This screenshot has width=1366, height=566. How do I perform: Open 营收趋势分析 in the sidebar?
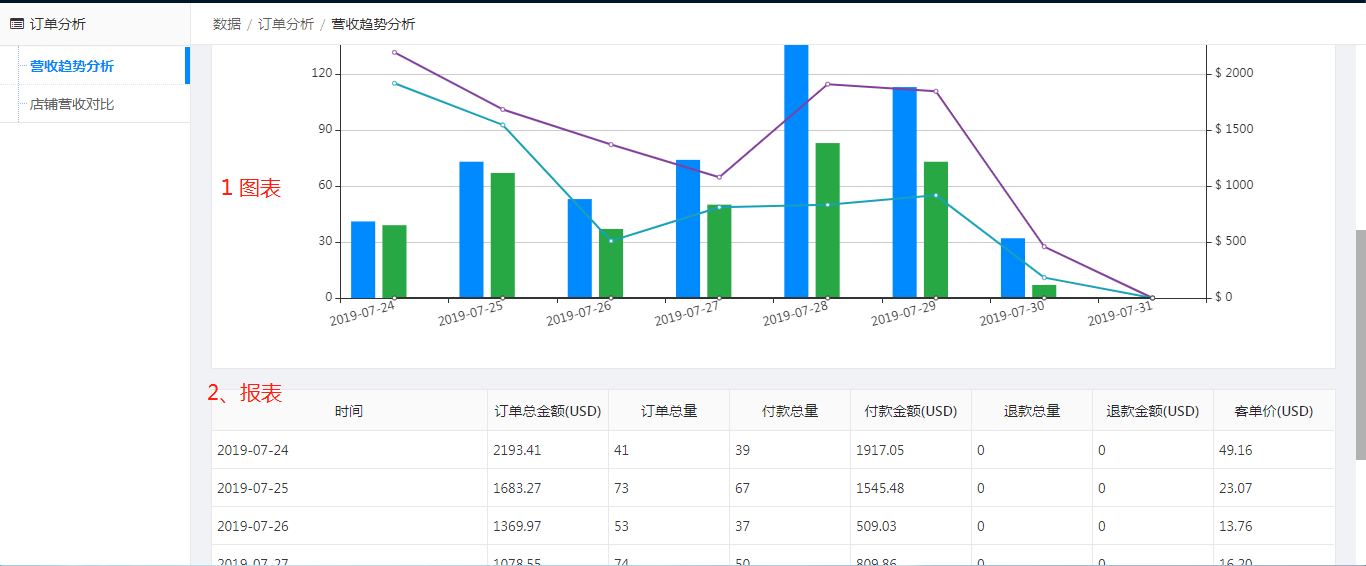[x=71, y=66]
